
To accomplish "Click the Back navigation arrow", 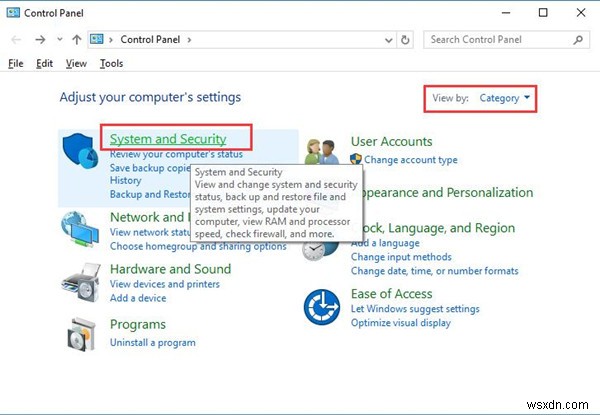I will click(16, 40).
